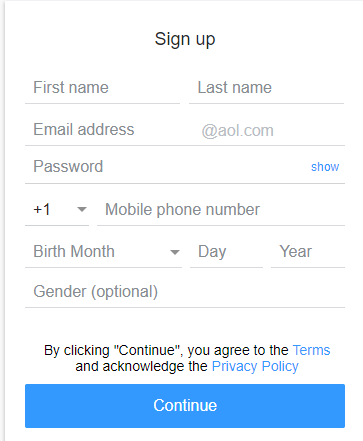Click the Mobile phone number field
Viewport: 363px width, 441px height.
(x=221, y=210)
